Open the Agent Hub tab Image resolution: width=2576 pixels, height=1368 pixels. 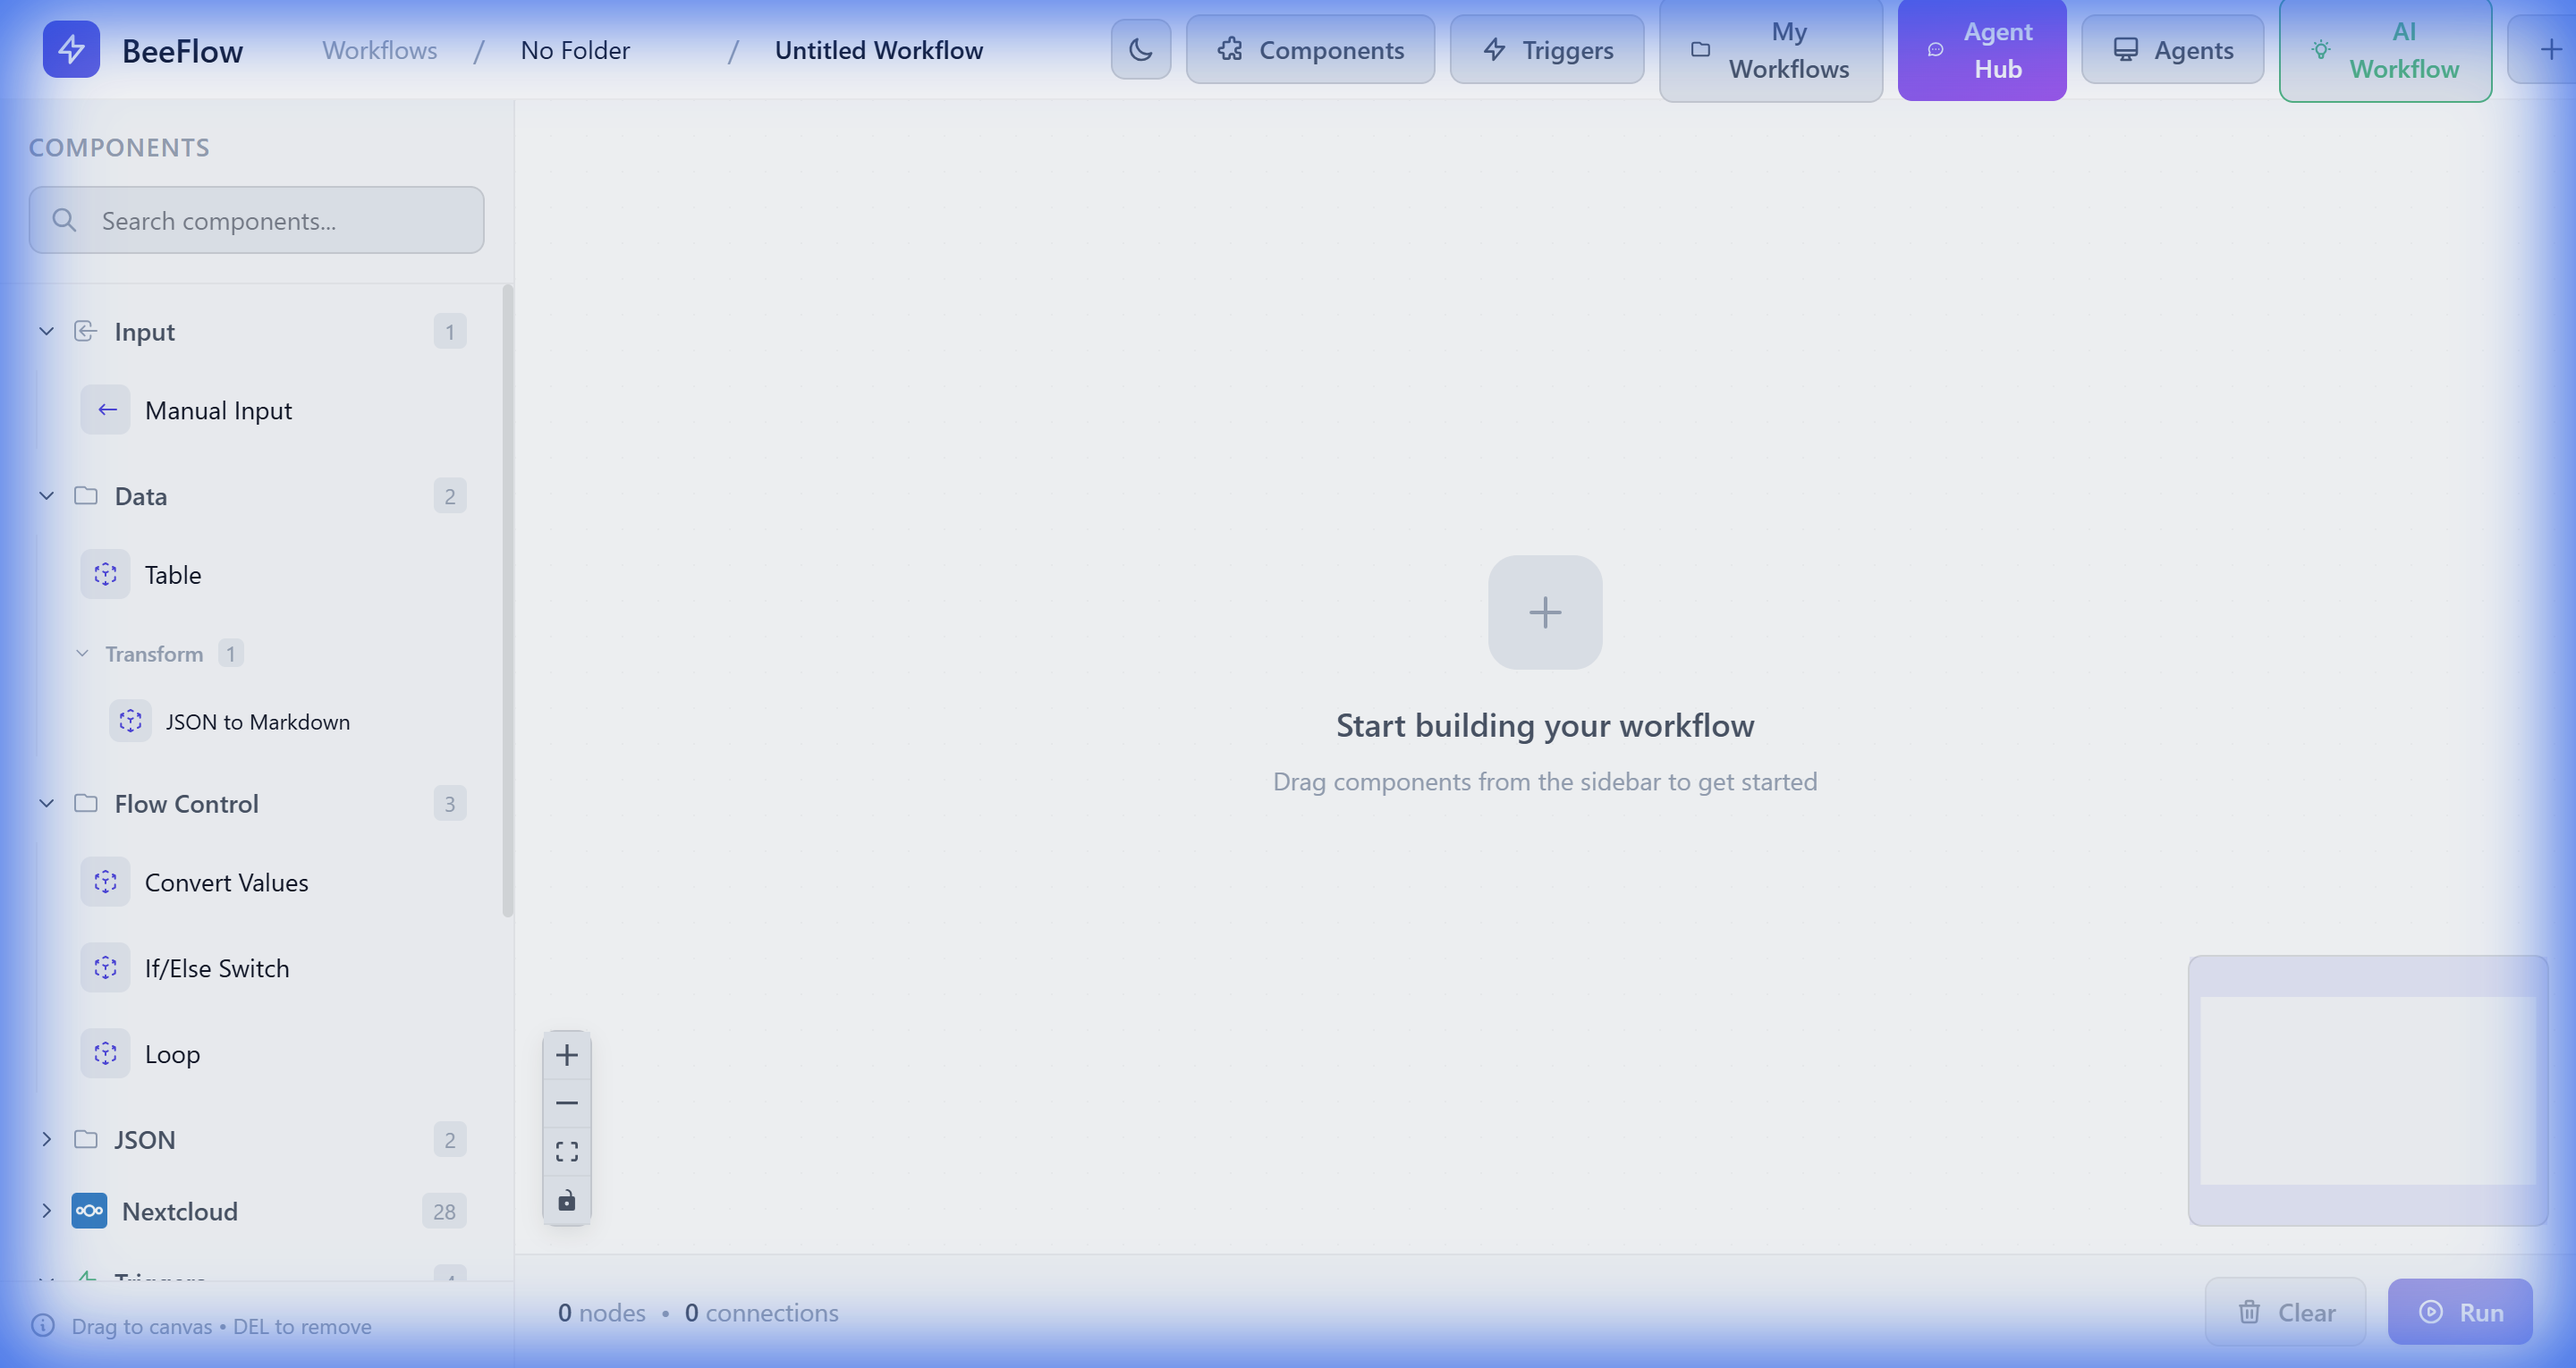tap(1981, 49)
